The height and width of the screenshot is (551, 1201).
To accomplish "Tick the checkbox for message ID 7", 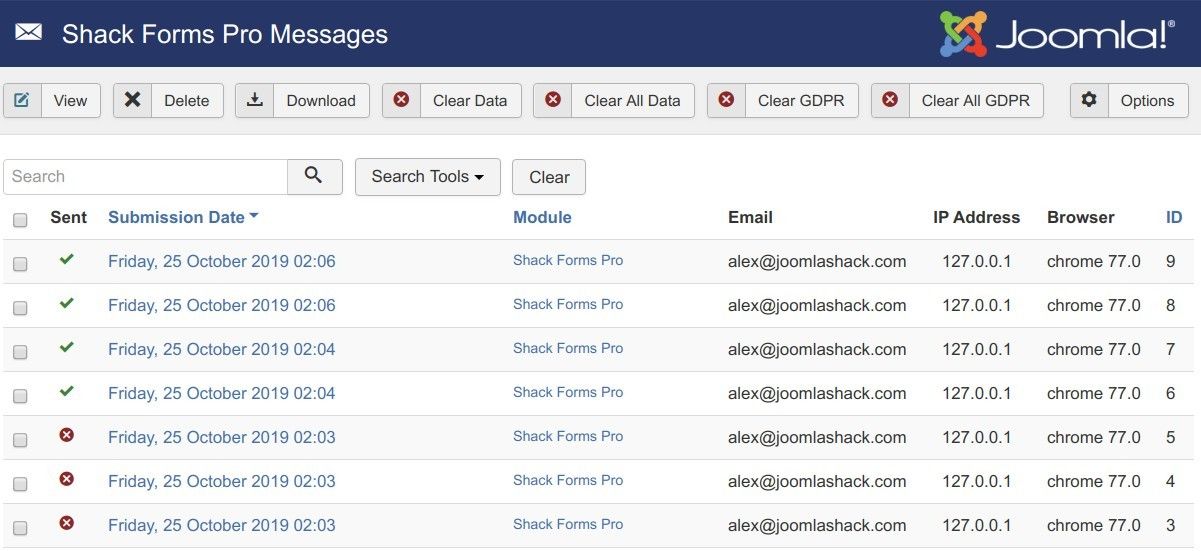I will pyautogui.click(x=20, y=352).
